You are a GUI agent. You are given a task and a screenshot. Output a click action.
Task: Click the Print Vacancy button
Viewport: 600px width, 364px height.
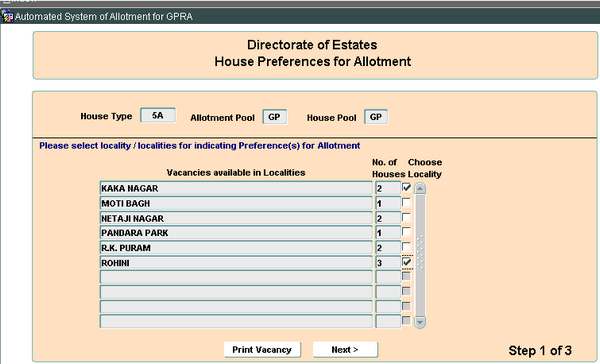262,350
